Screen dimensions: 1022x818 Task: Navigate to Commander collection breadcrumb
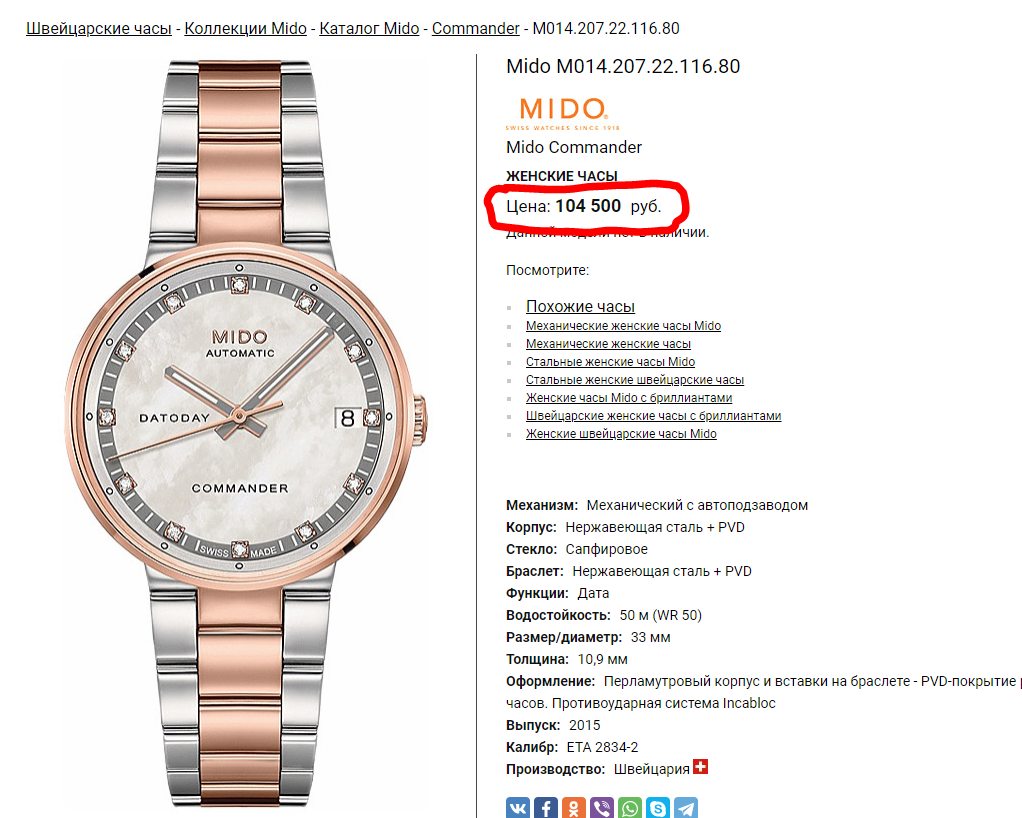(x=476, y=29)
